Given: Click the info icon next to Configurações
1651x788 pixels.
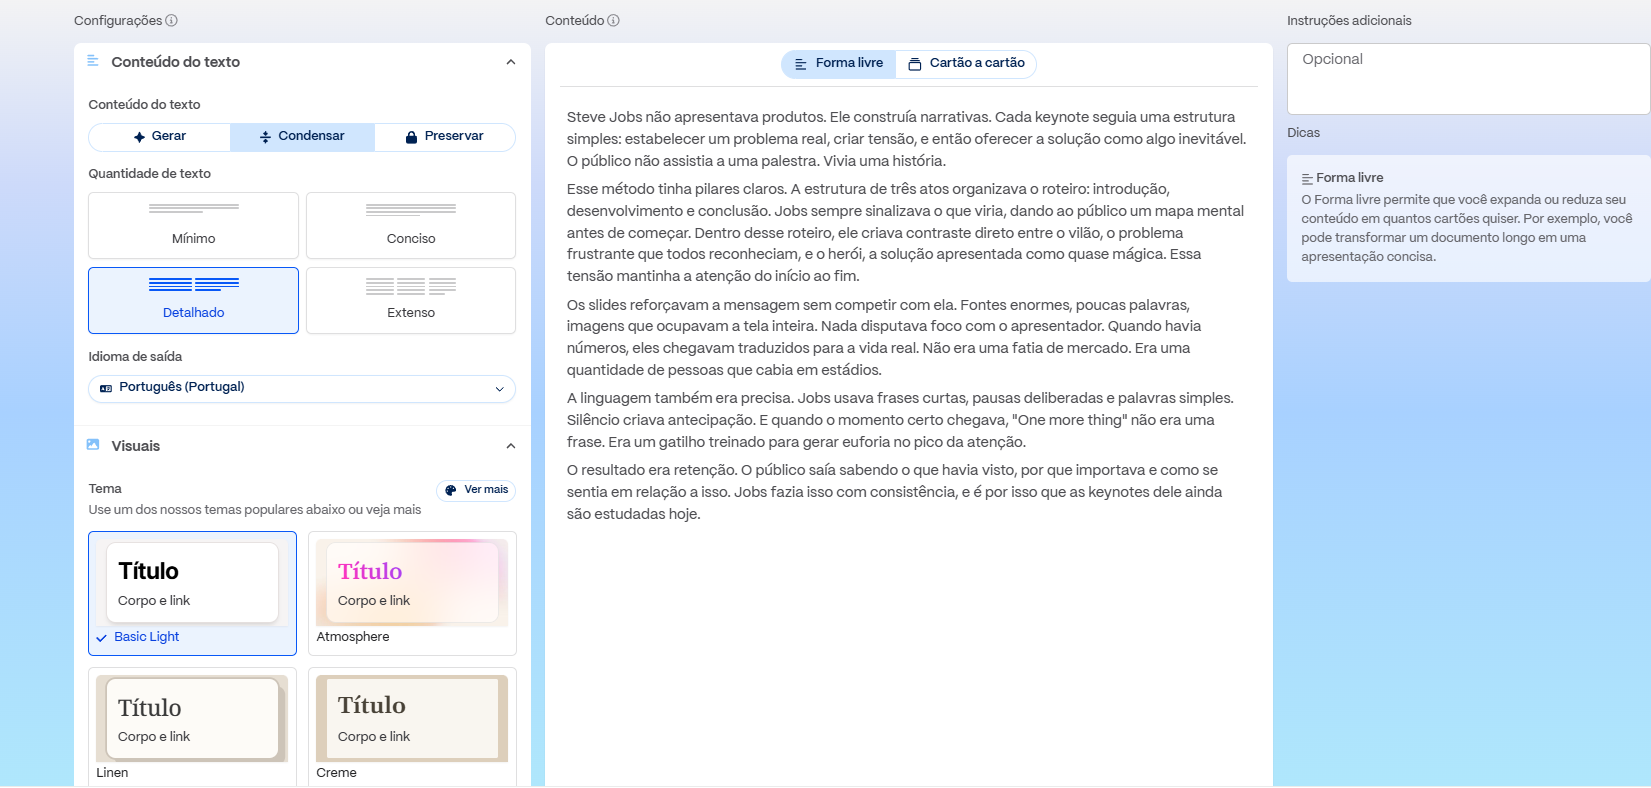Looking at the screenshot, I should (x=171, y=20).
